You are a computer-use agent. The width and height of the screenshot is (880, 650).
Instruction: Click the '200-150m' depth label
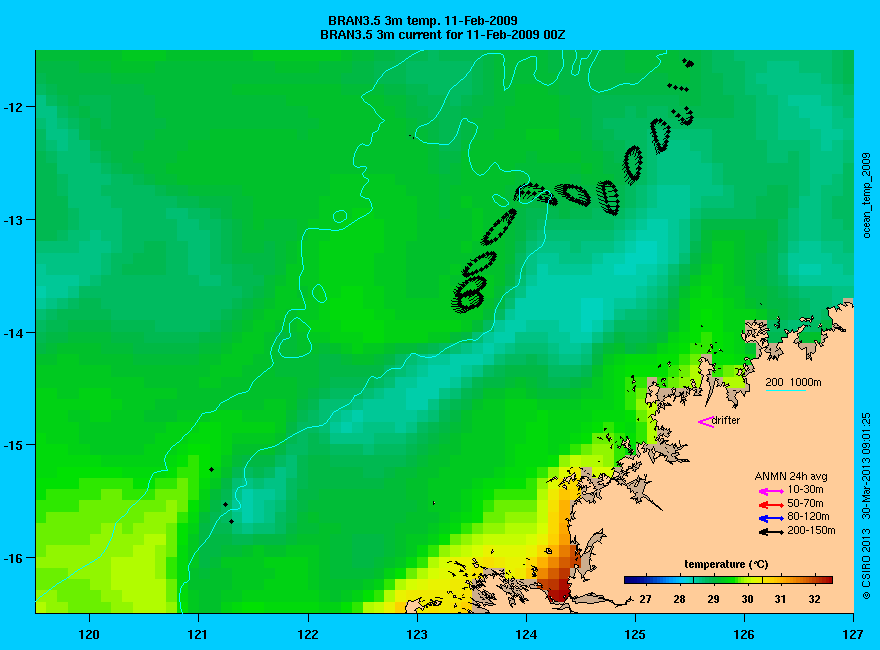coord(811,530)
